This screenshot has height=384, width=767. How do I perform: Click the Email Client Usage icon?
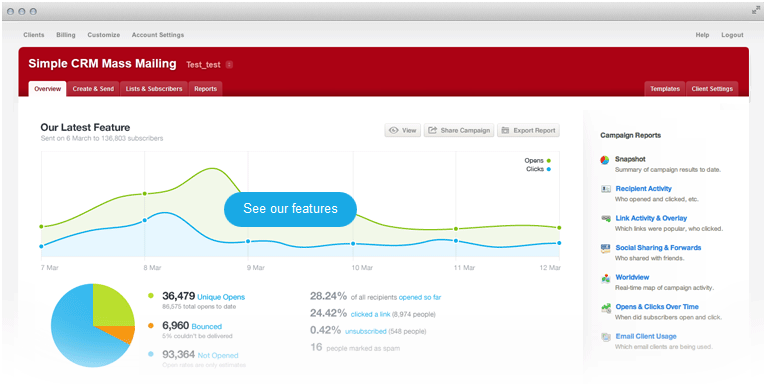coord(606,337)
